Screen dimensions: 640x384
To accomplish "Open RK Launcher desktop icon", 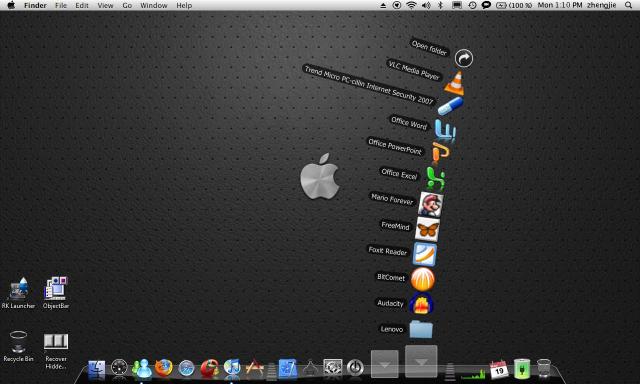I will [18, 293].
